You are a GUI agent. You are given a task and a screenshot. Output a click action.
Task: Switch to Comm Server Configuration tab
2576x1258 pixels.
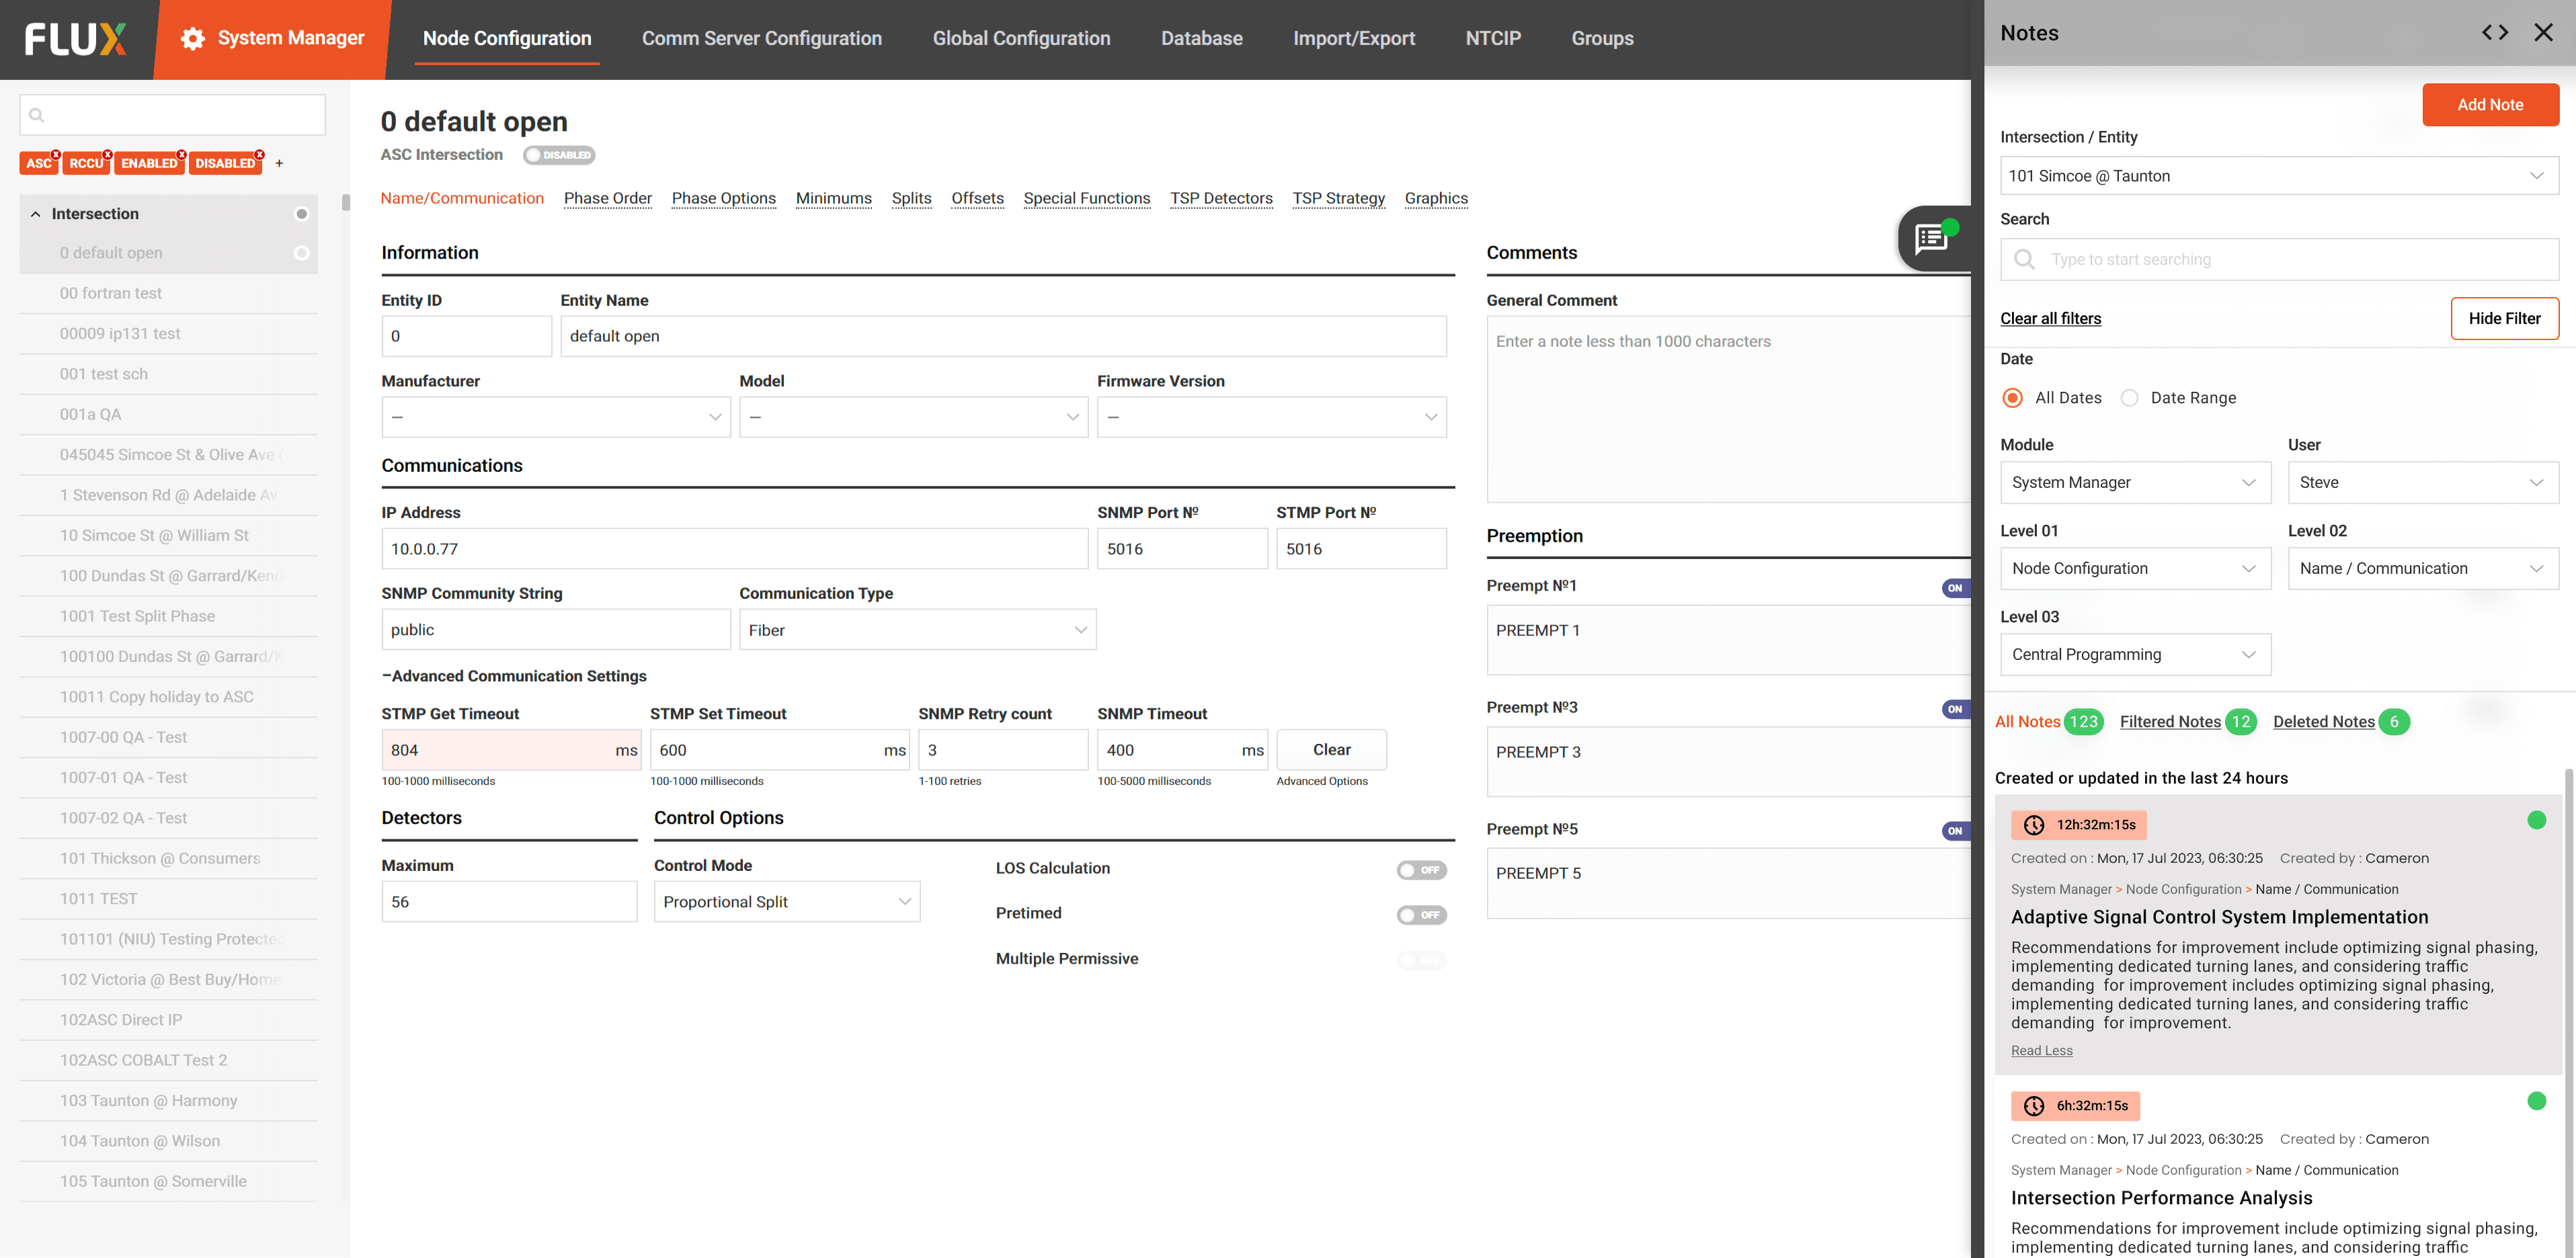point(761,38)
